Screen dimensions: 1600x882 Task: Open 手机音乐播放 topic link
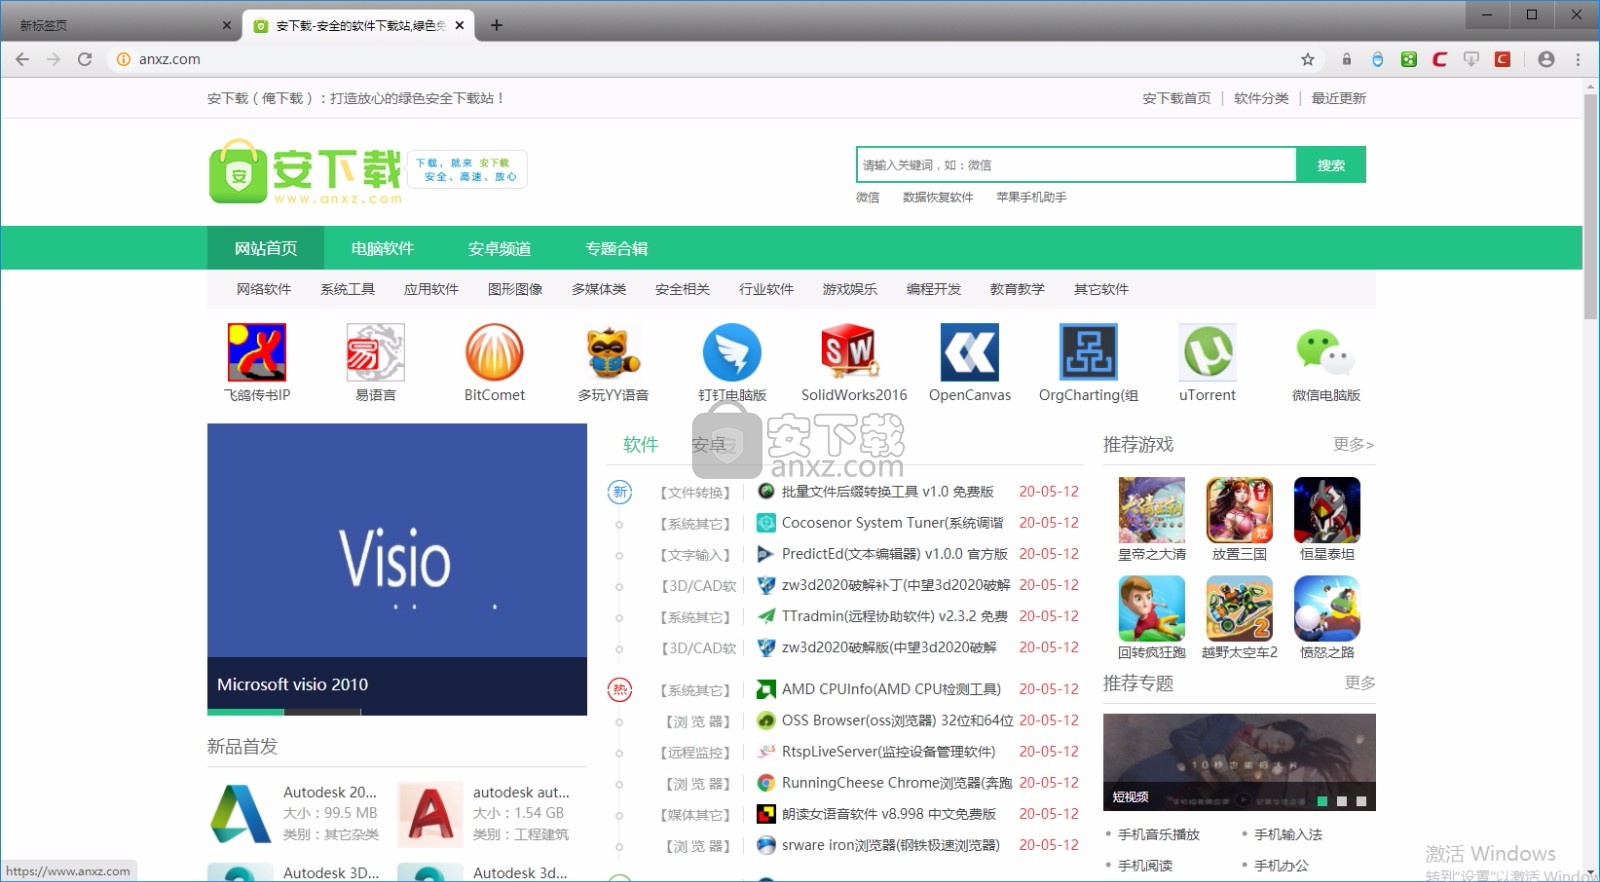point(1158,834)
